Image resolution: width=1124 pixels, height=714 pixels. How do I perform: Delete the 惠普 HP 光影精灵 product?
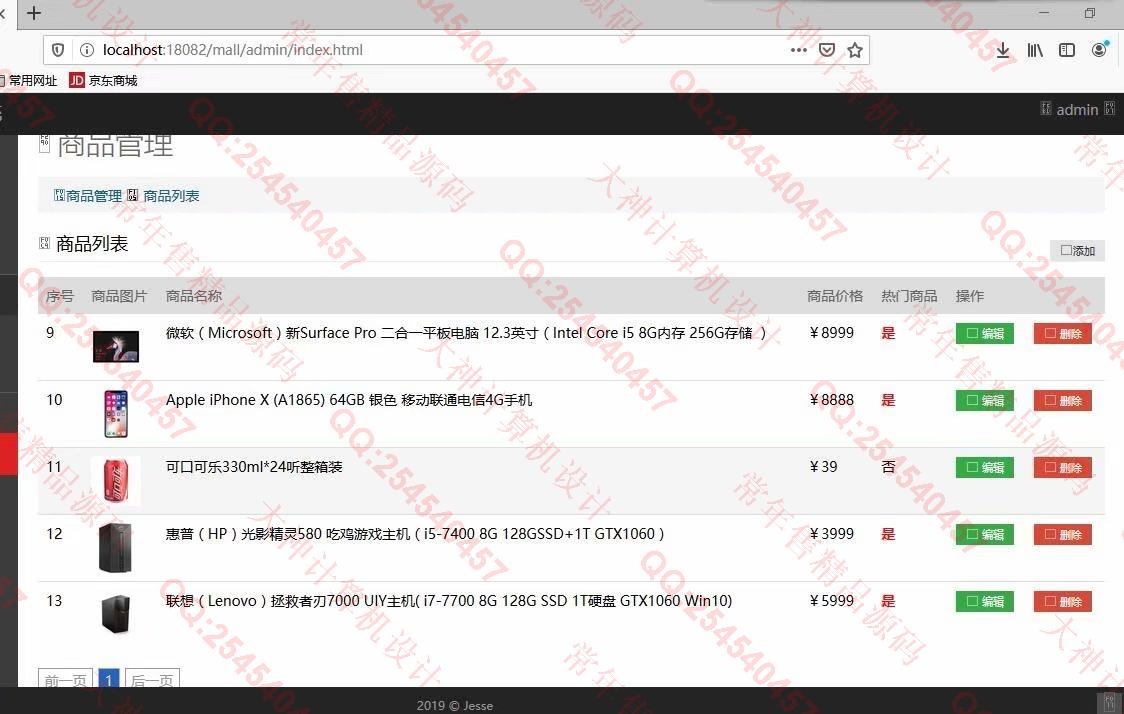pos(1062,534)
